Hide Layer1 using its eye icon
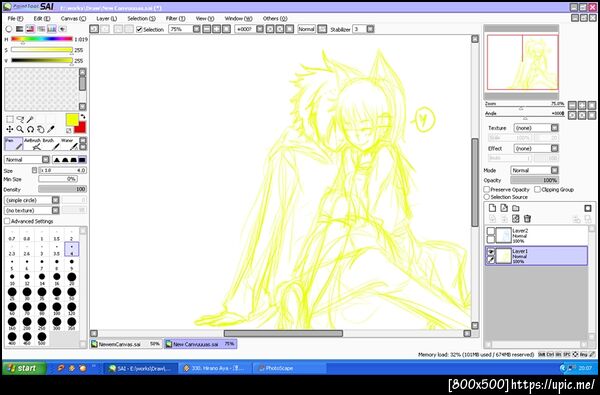The width and height of the screenshot is (600, 395). [x=491, y=251]
